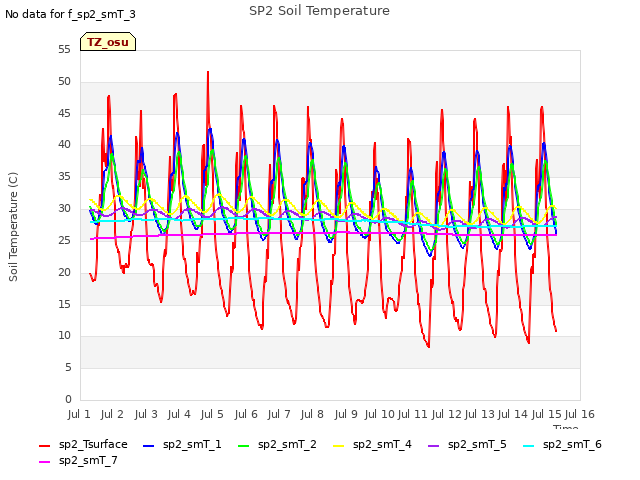Click the Jul 9 x-axis tick label
Screen dimensions: 640x480
[x=346, y=414]
